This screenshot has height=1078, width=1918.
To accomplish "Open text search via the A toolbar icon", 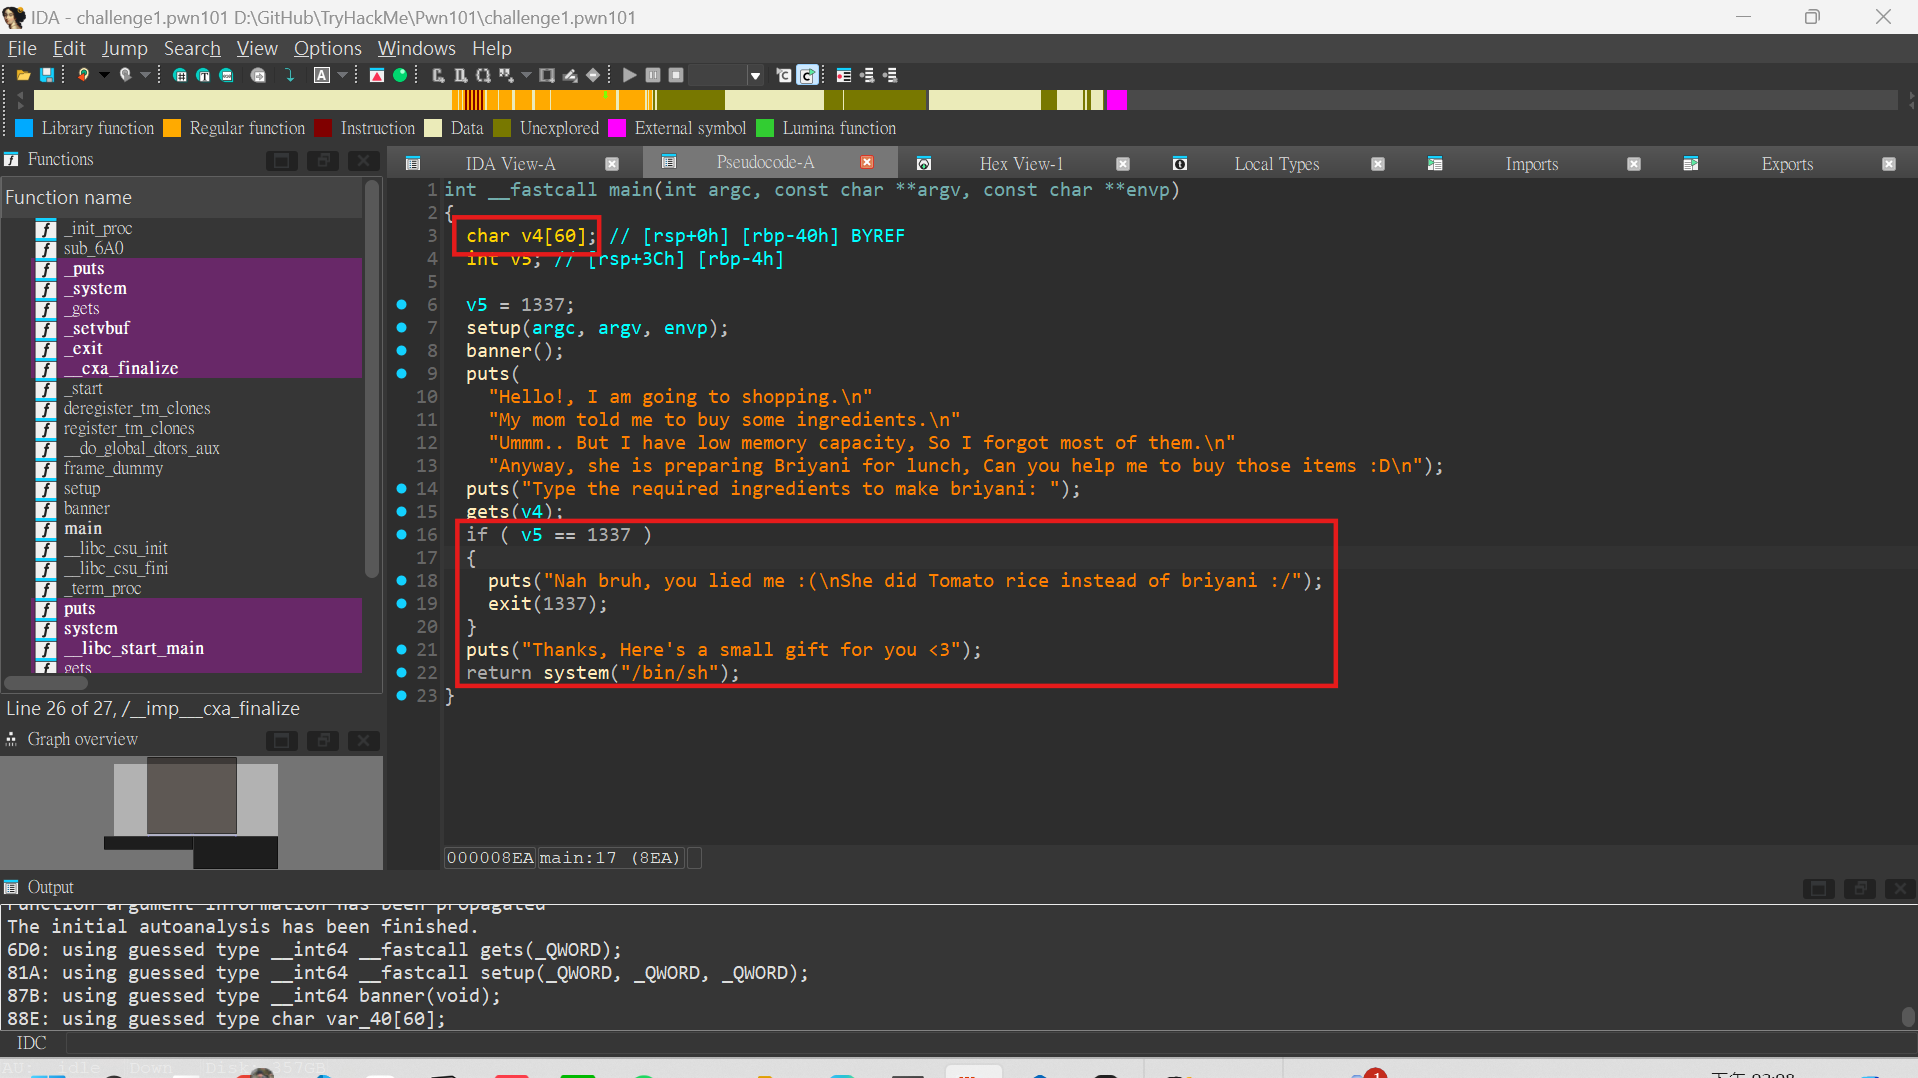I will (321, 75).
